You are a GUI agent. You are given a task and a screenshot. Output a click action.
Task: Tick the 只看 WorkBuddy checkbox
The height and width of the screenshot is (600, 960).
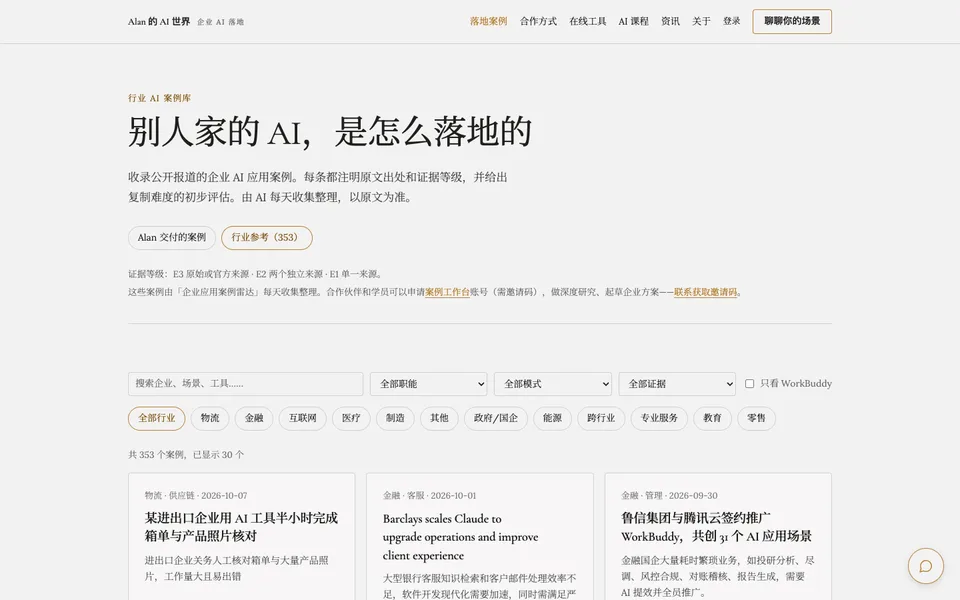tap(749, 383)
